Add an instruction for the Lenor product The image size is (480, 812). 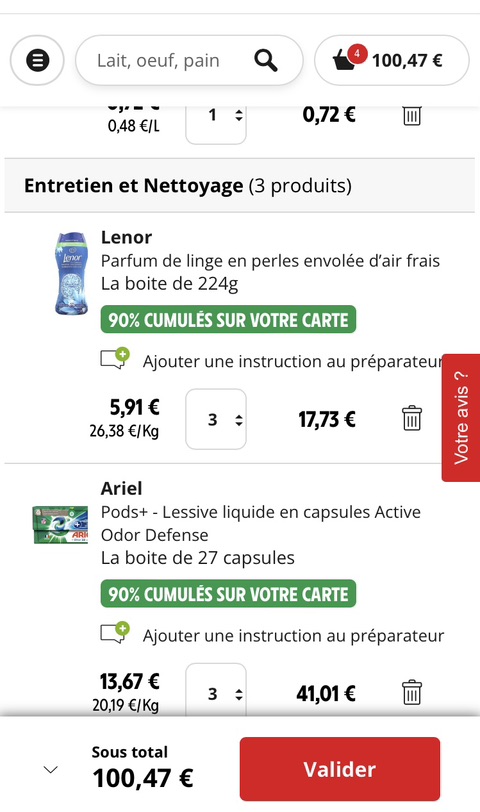click(x=293, y=361)
